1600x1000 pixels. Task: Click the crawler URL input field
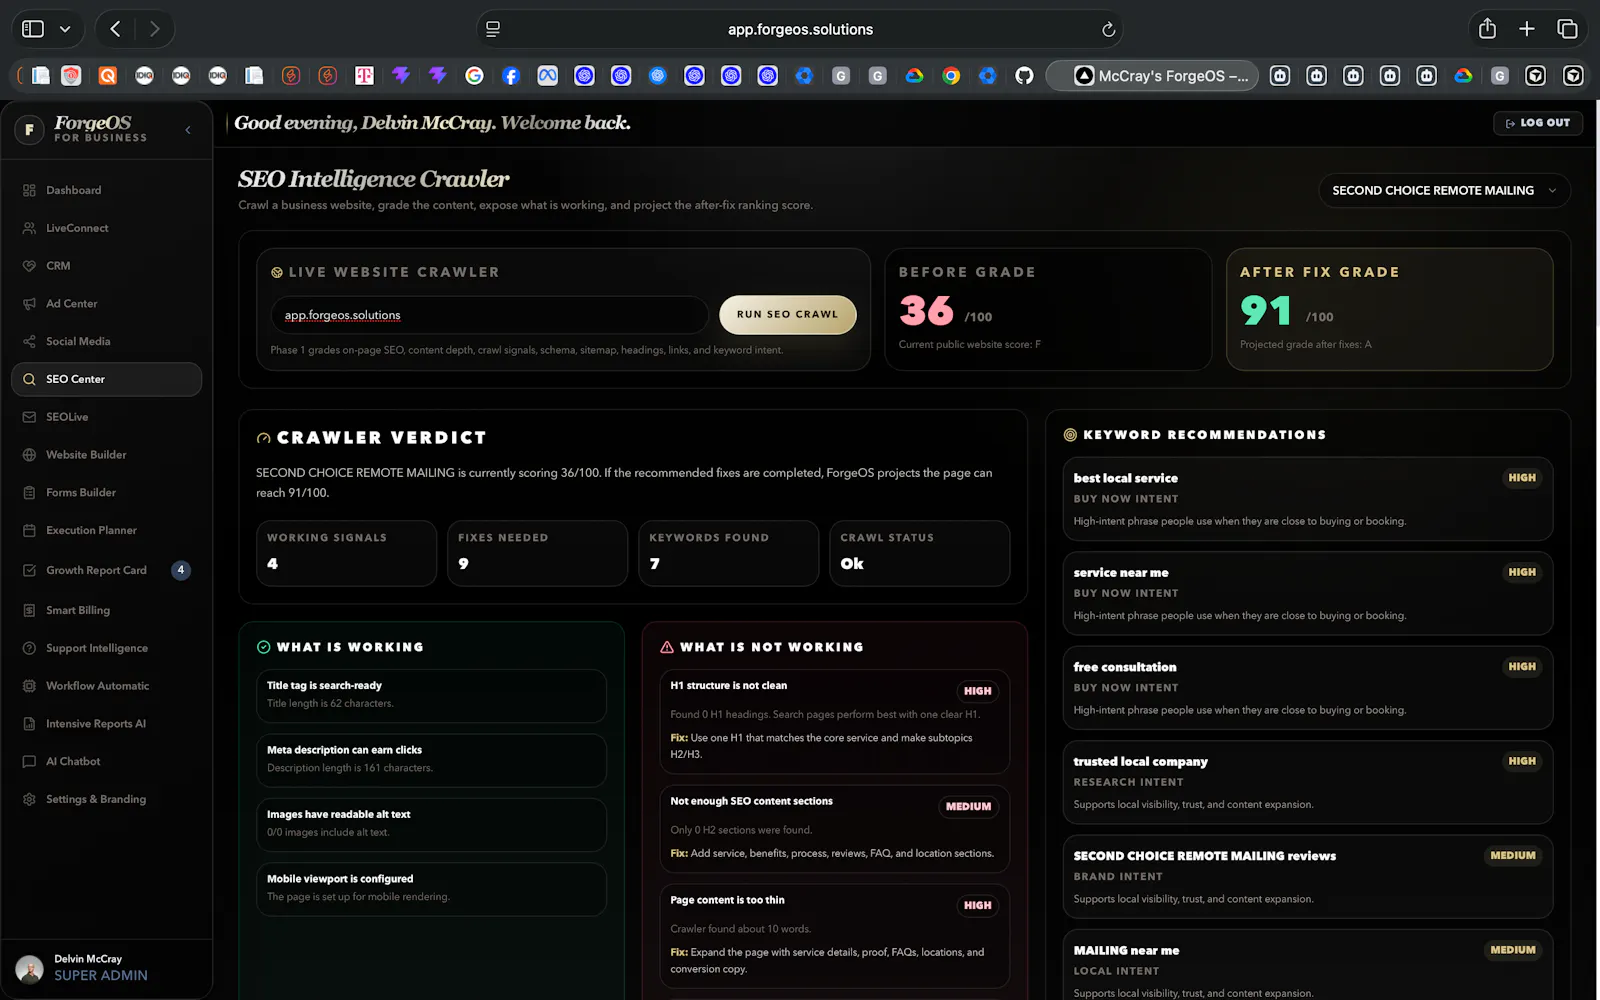pyautogui.click(x=489, y=315)
